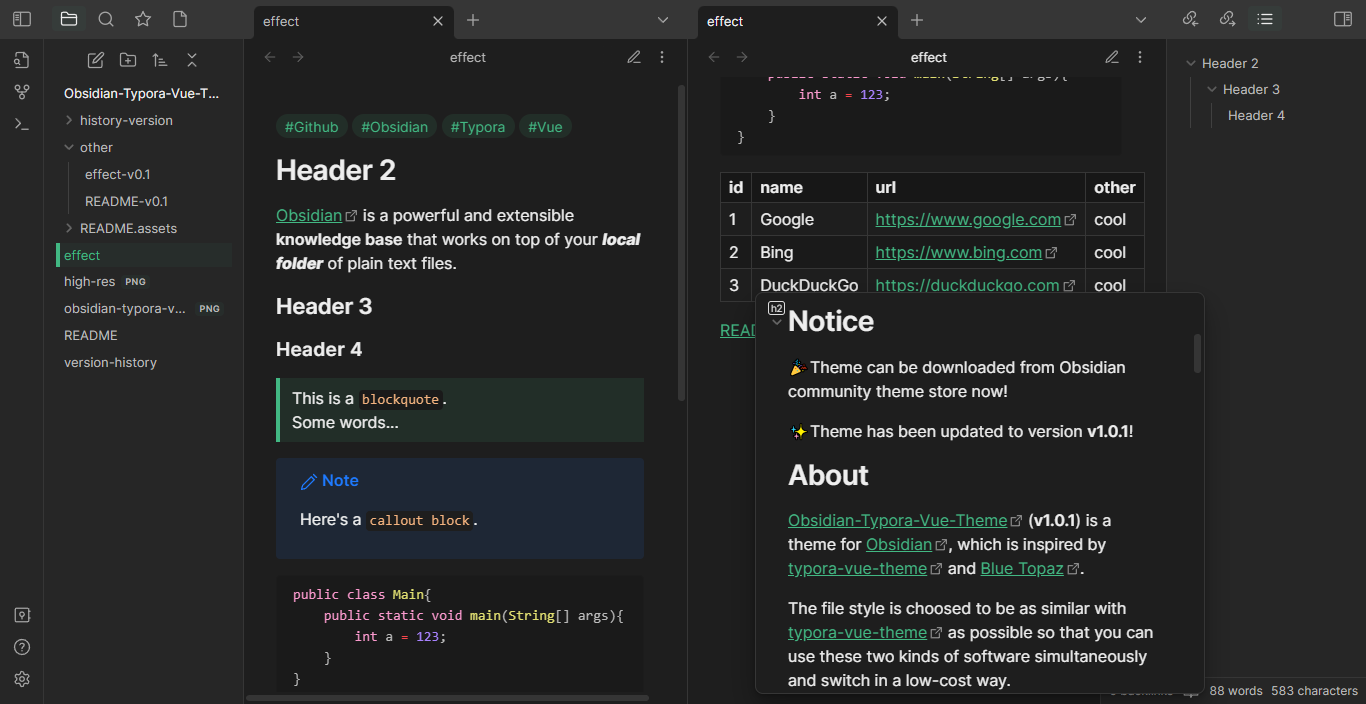The width and height of the screenshot is (1366, 704).
Task: Close the right effect tab
Action: pyautogui.click(x=881, y=21)
